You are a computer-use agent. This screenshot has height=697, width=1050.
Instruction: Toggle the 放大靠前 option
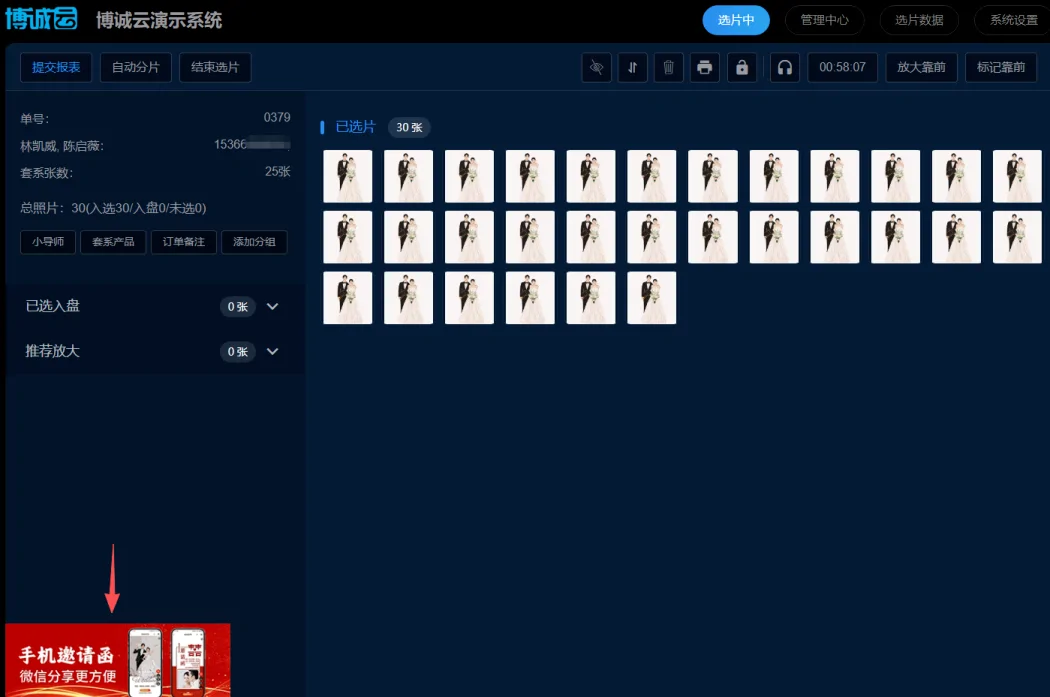coord(919,68)
